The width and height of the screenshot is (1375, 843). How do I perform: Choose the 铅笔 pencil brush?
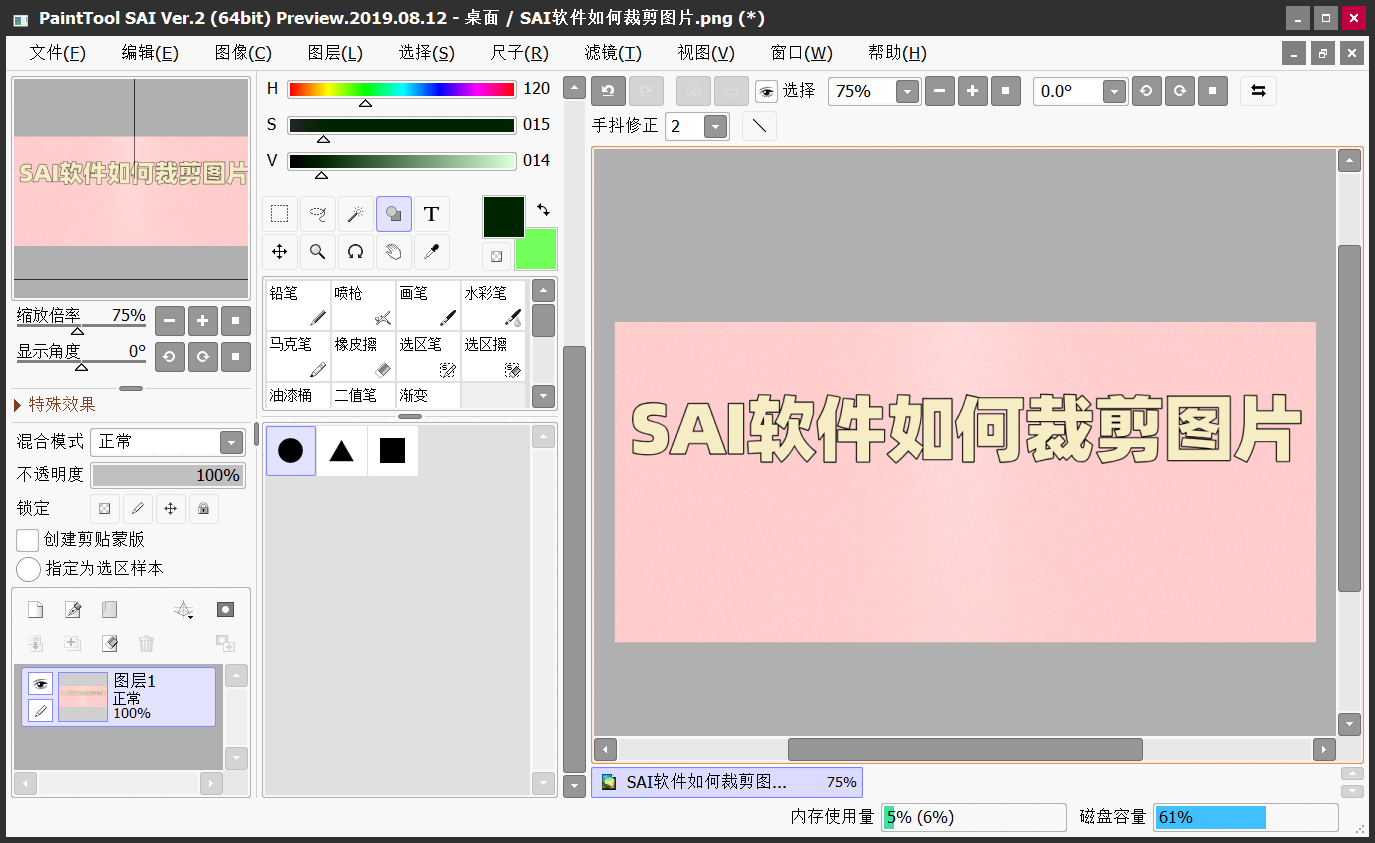[297, 305]
